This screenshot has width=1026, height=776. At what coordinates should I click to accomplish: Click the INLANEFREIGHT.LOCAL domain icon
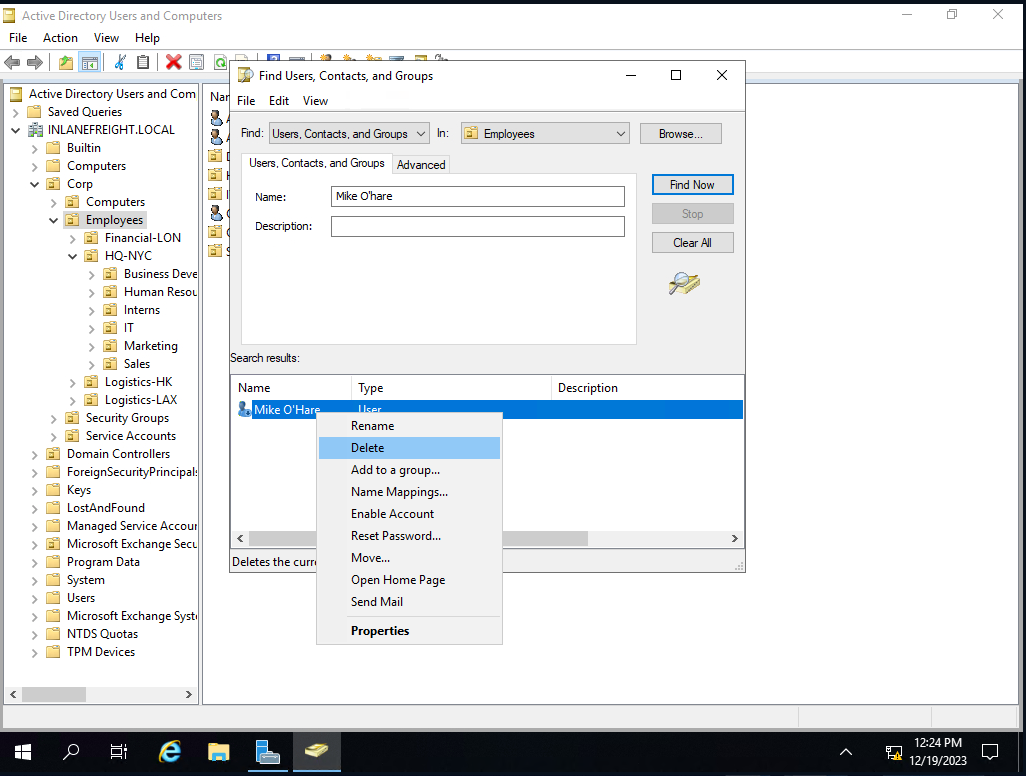[35, 130]
